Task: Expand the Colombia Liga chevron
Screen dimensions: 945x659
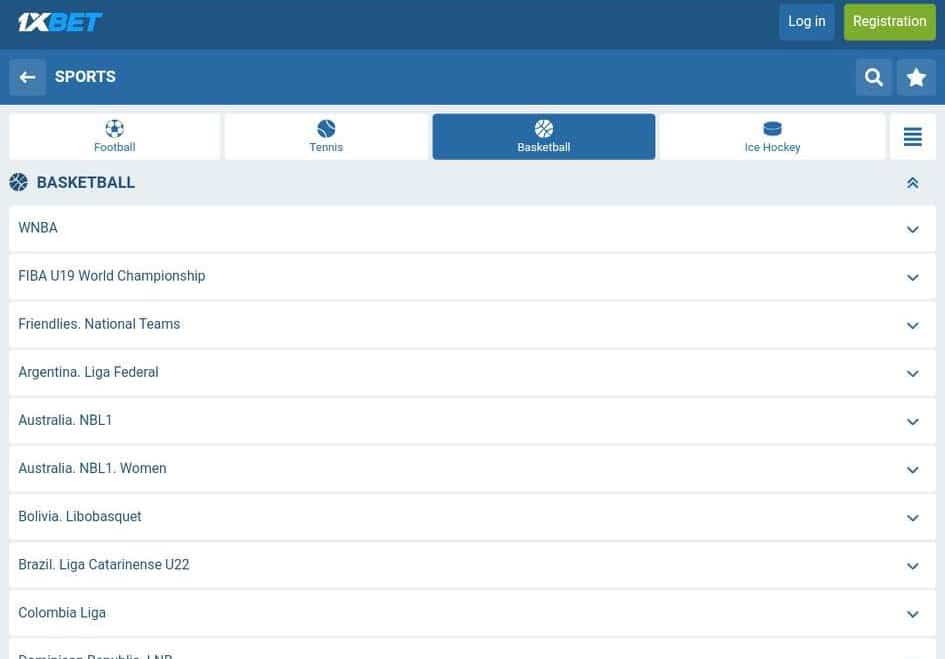Action: point(912,613)
